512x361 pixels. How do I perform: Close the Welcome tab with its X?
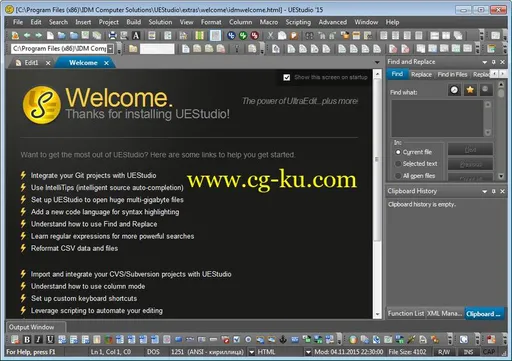point(106,63)
